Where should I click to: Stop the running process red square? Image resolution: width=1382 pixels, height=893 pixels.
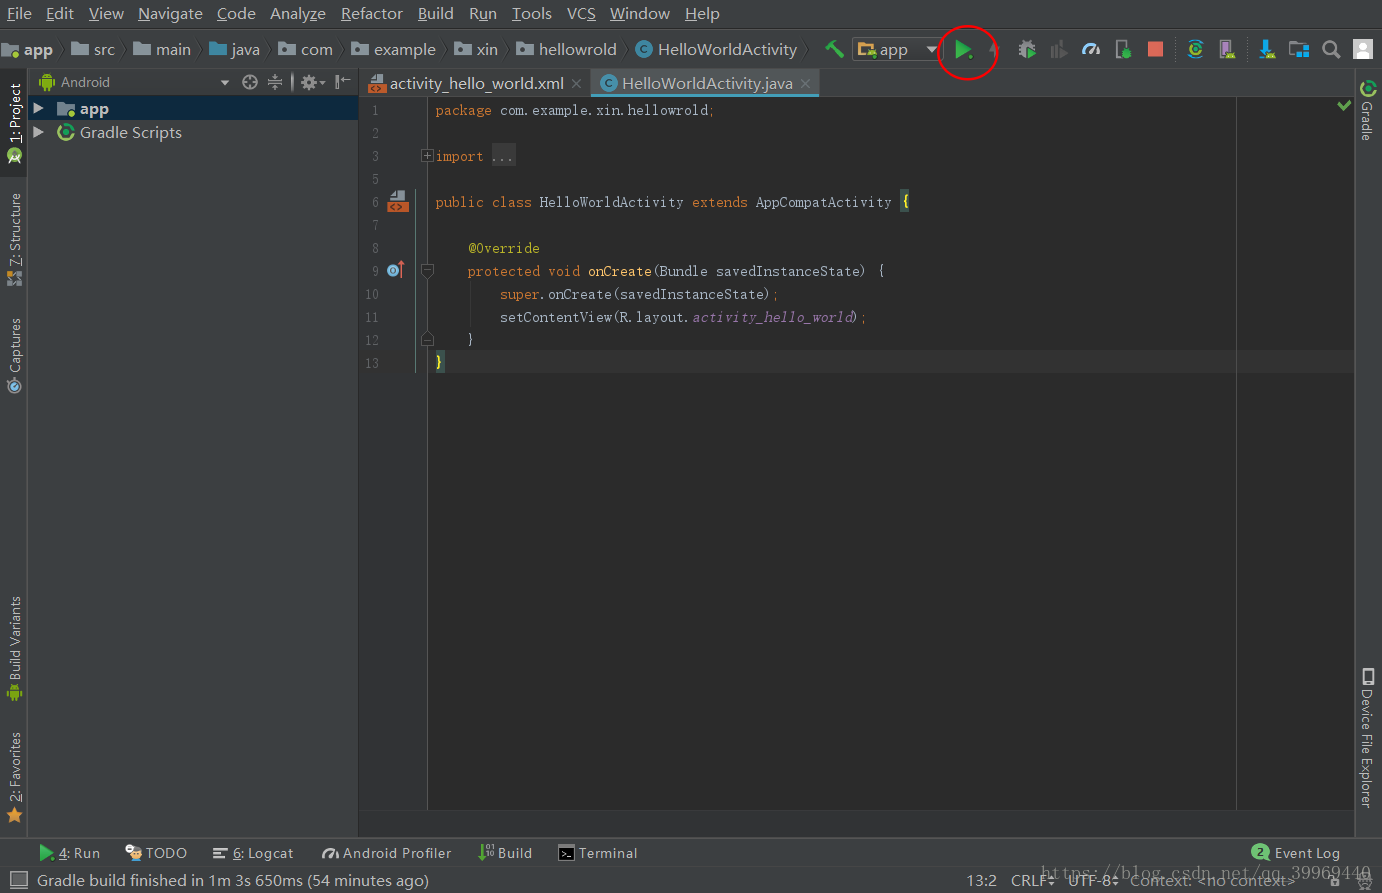coord(1155,49)
